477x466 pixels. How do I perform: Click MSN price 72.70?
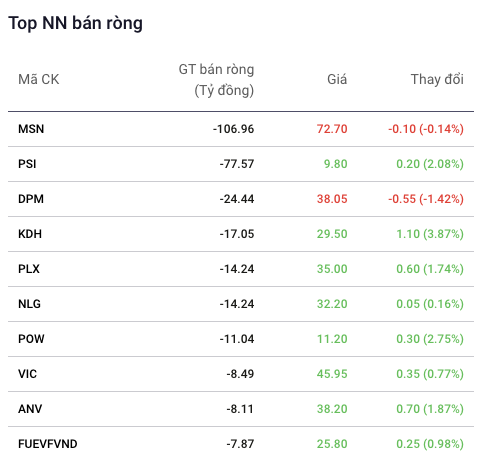(332, 129)
